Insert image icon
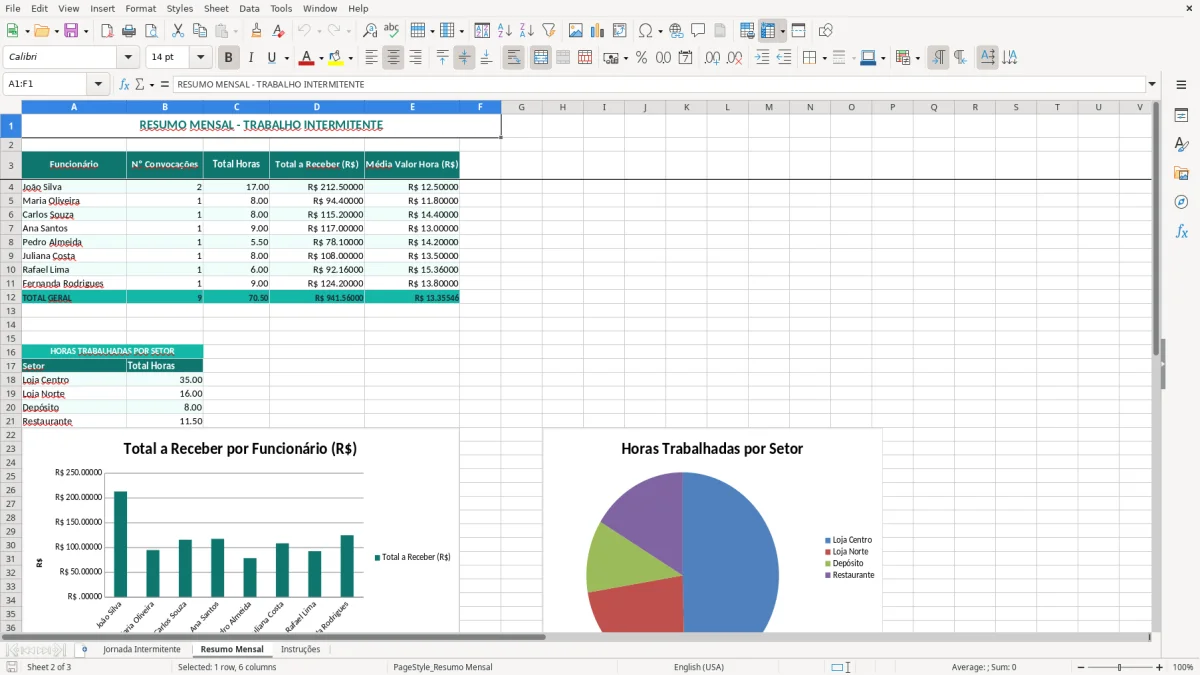The image size is (1200, 675). click(576, 31)
